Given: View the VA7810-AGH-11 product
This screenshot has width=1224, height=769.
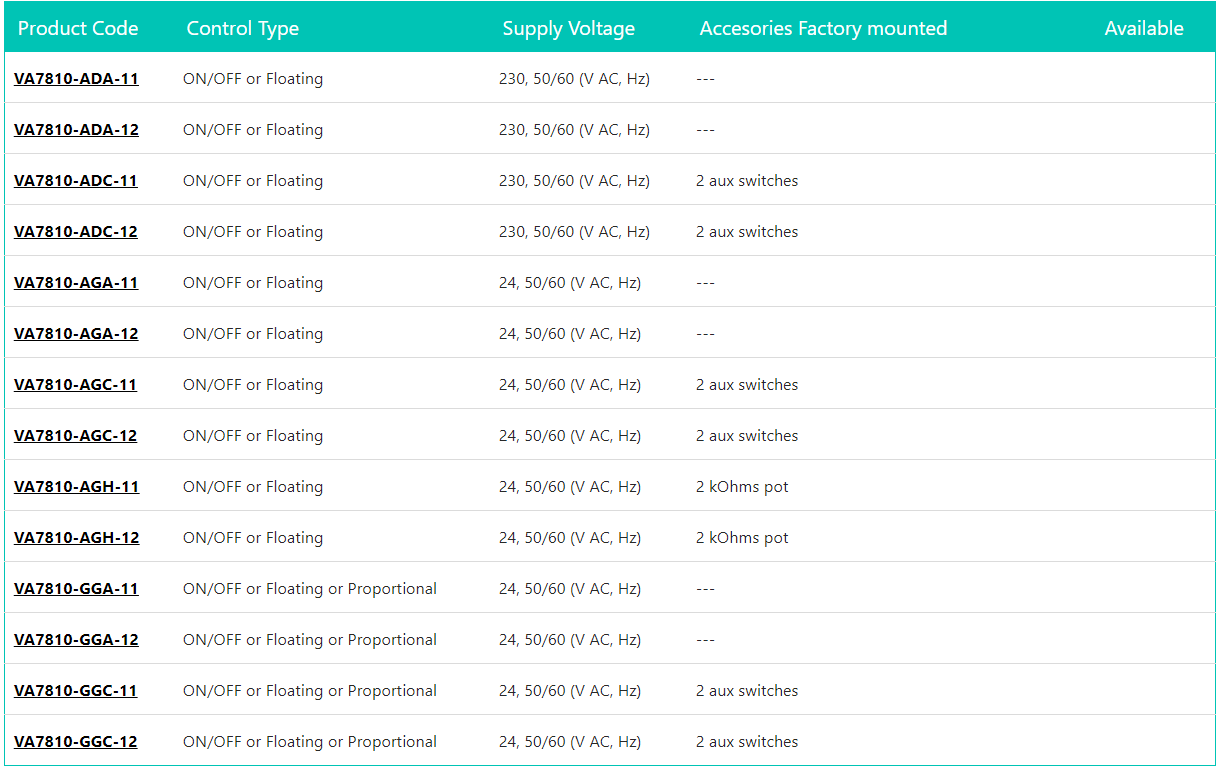Looking at the screenshot, I should tap(76, 487).
